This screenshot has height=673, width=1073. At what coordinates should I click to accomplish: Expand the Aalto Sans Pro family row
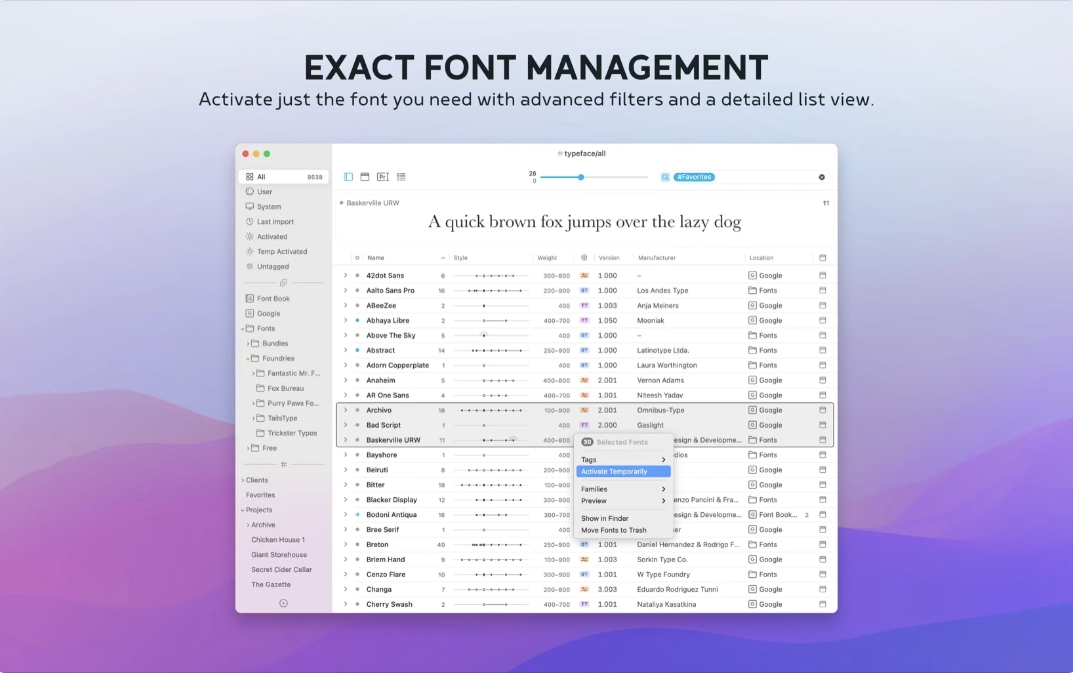[x=345, y=290]
